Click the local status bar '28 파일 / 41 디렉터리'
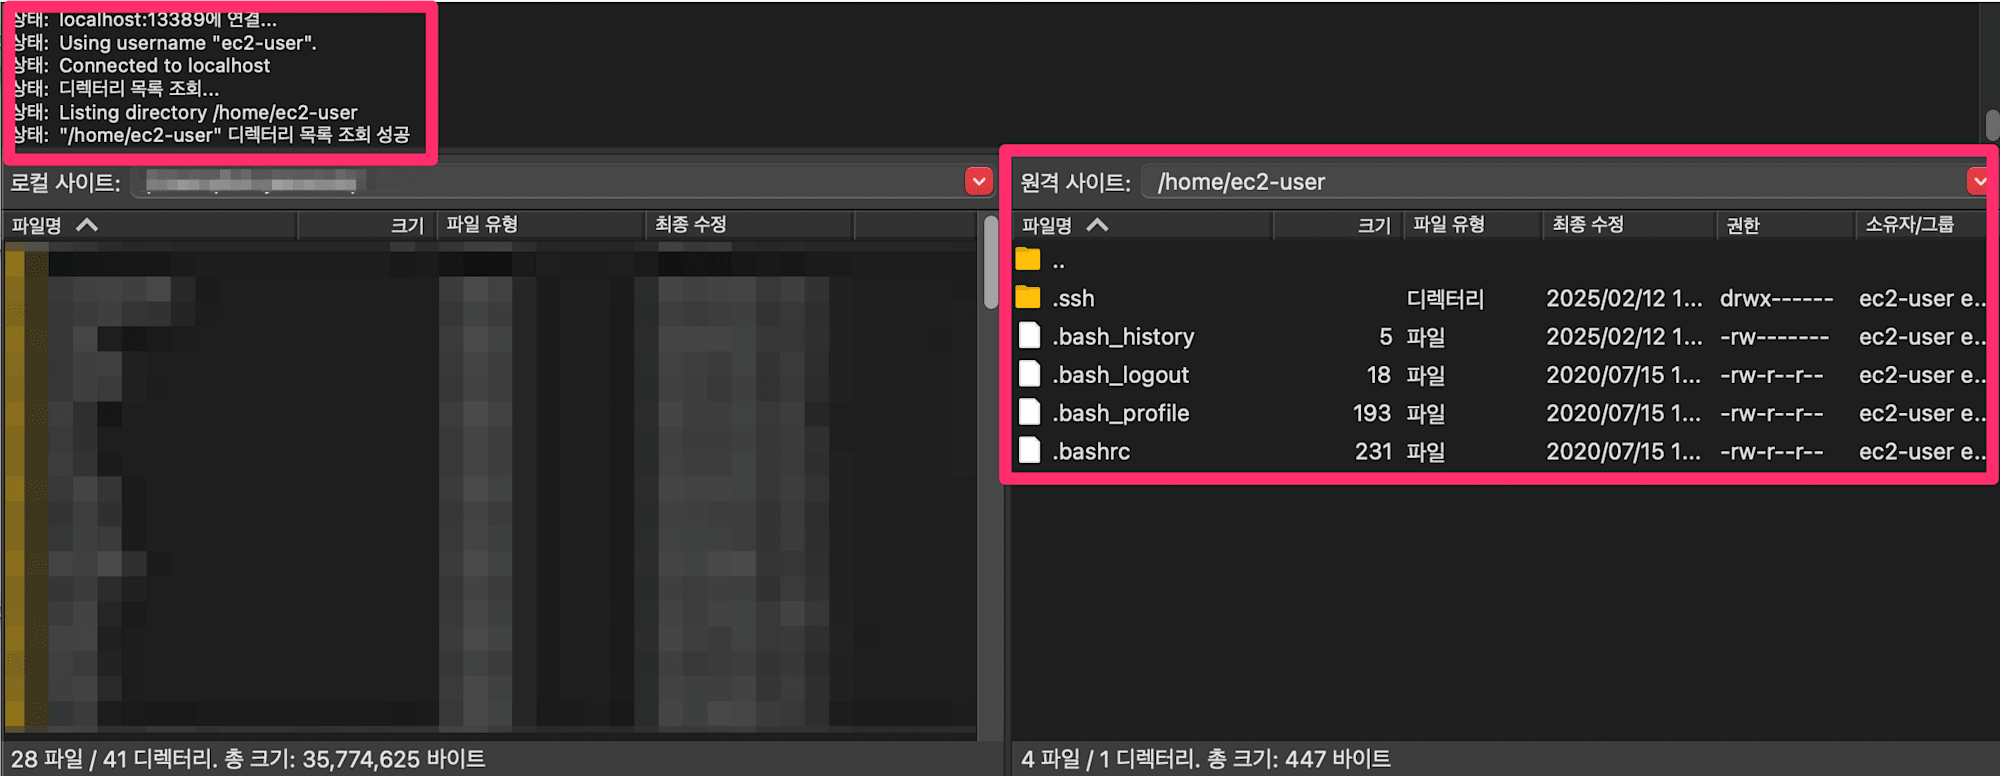The height and width of the screenshot is (776, 2000). click(x=248, y=759)
